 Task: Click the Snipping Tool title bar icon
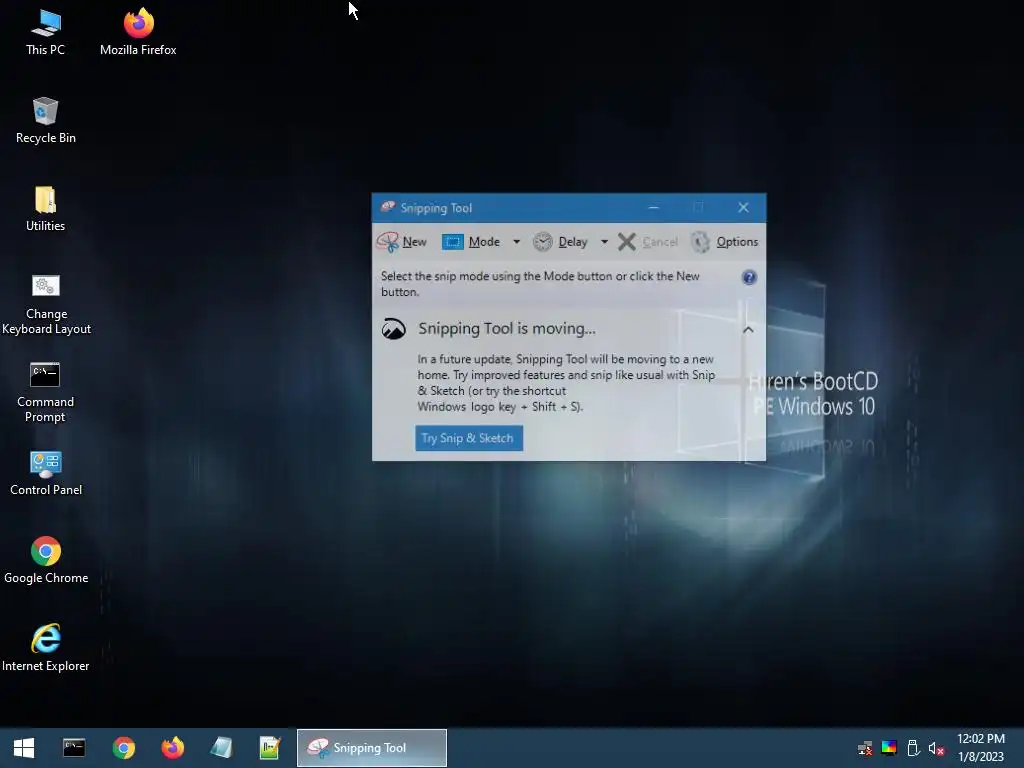[387, 208]
